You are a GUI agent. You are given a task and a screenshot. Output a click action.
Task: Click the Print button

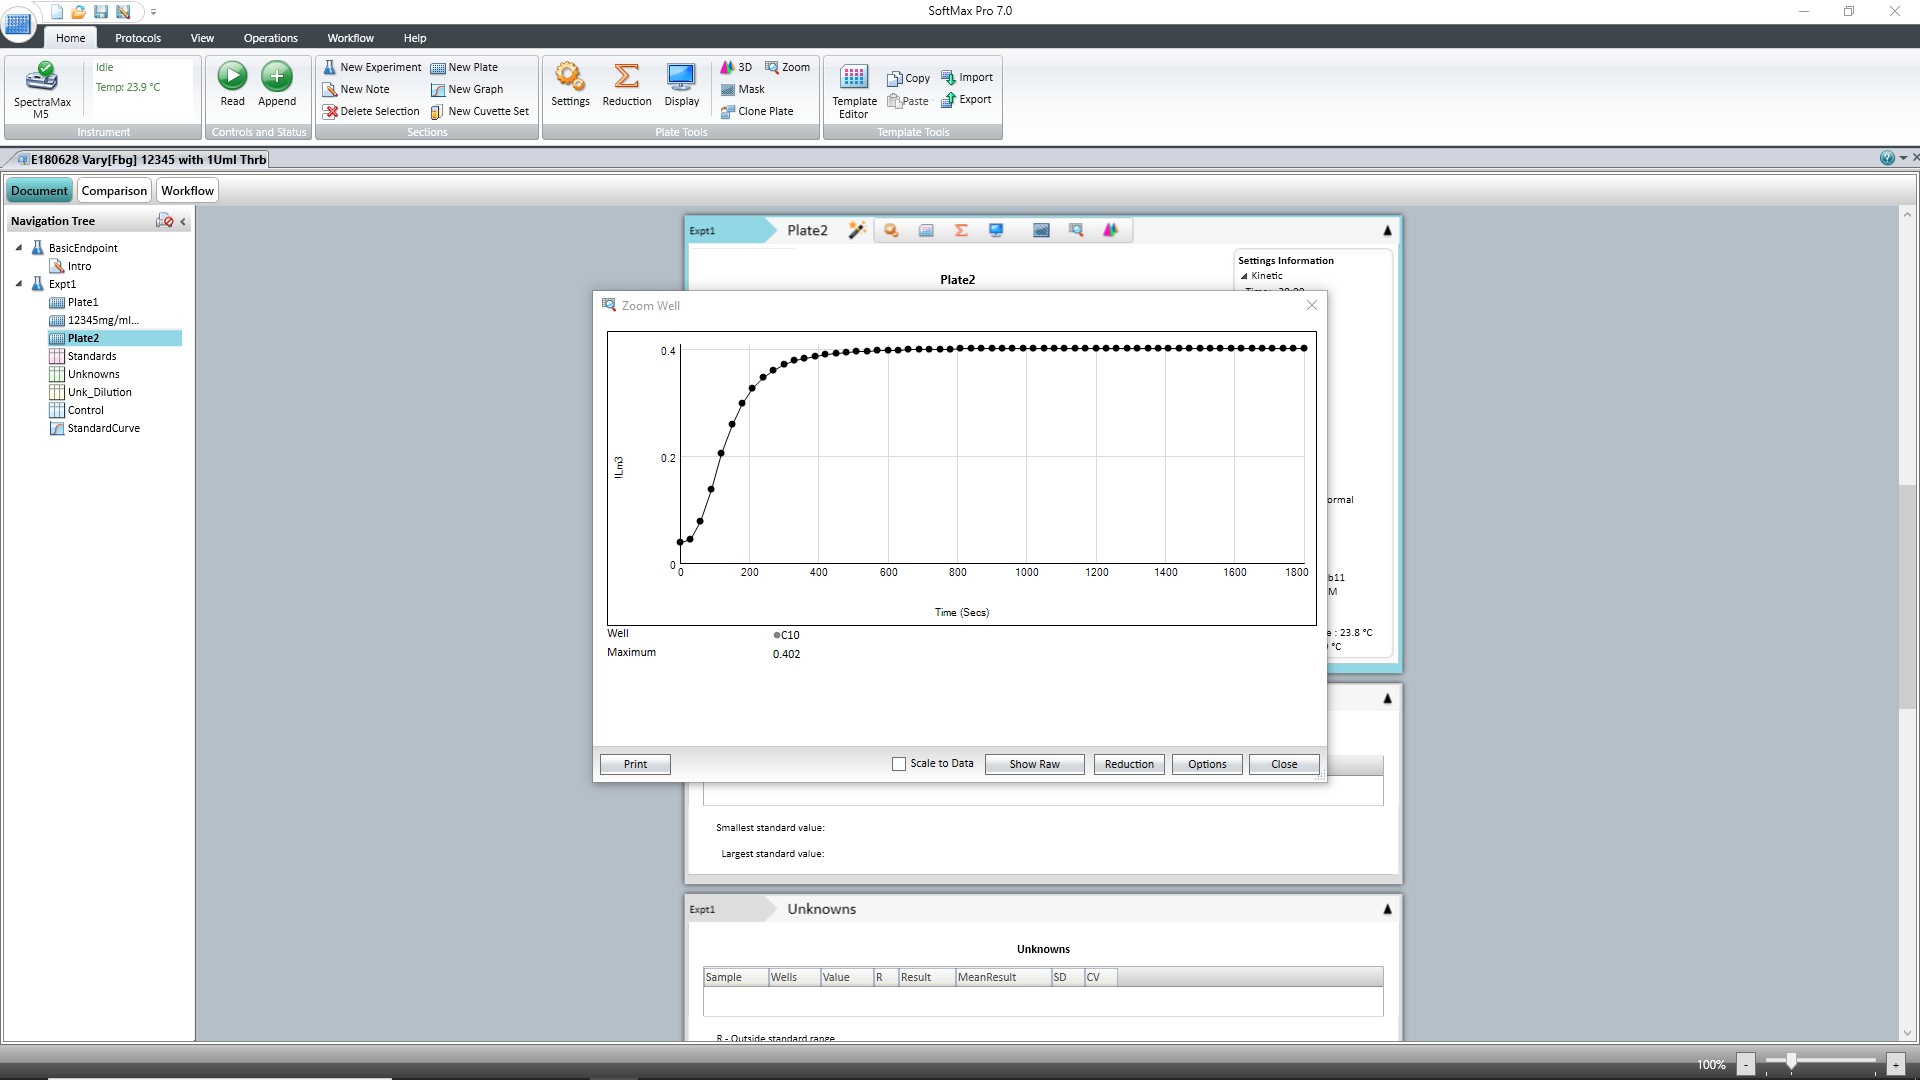[x=635, y=764]
